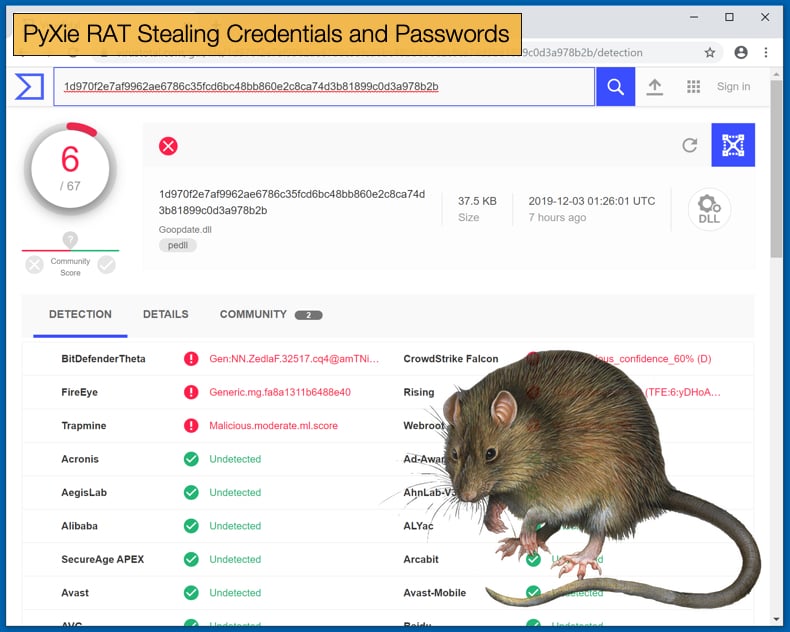The width and height of the screenshot is (790, 632).
Task: Click the BitDefenderTheta alert icon
Action: (191, 359)
